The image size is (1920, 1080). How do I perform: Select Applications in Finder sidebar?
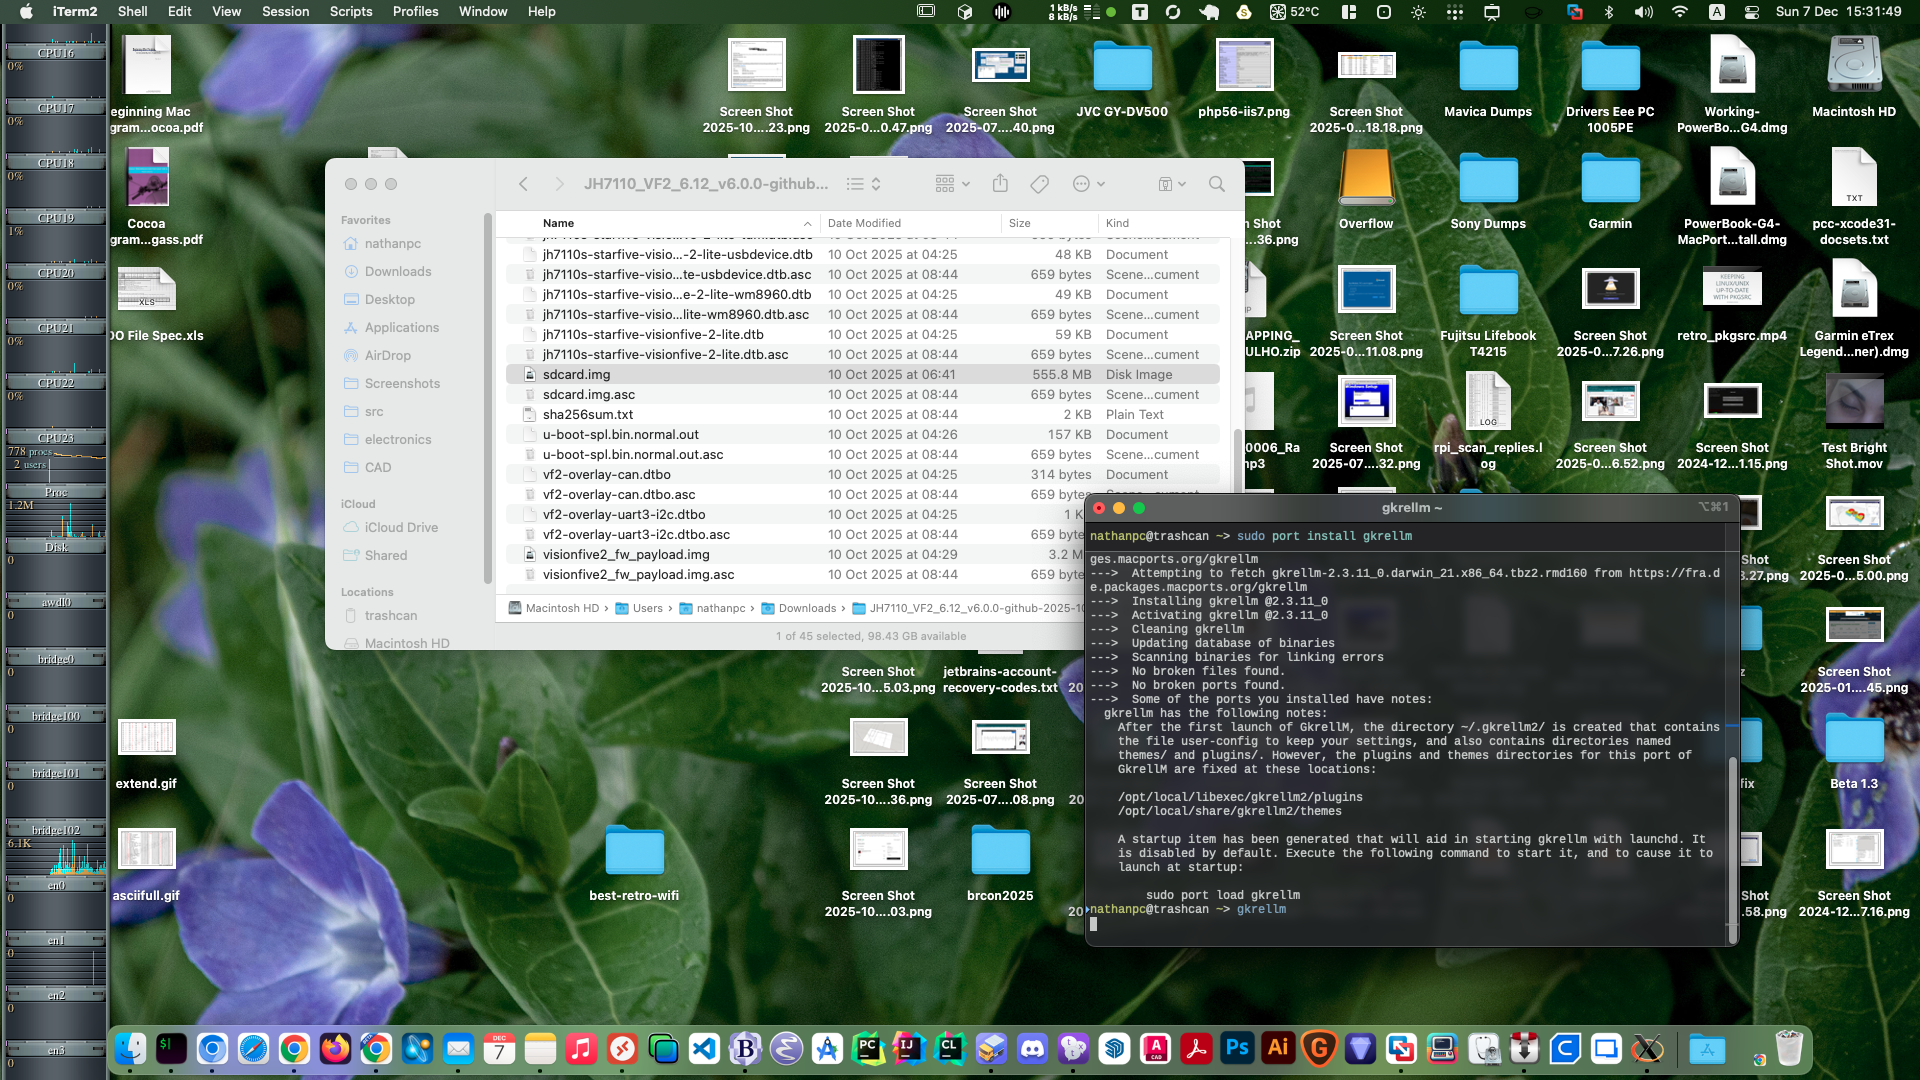401,327
